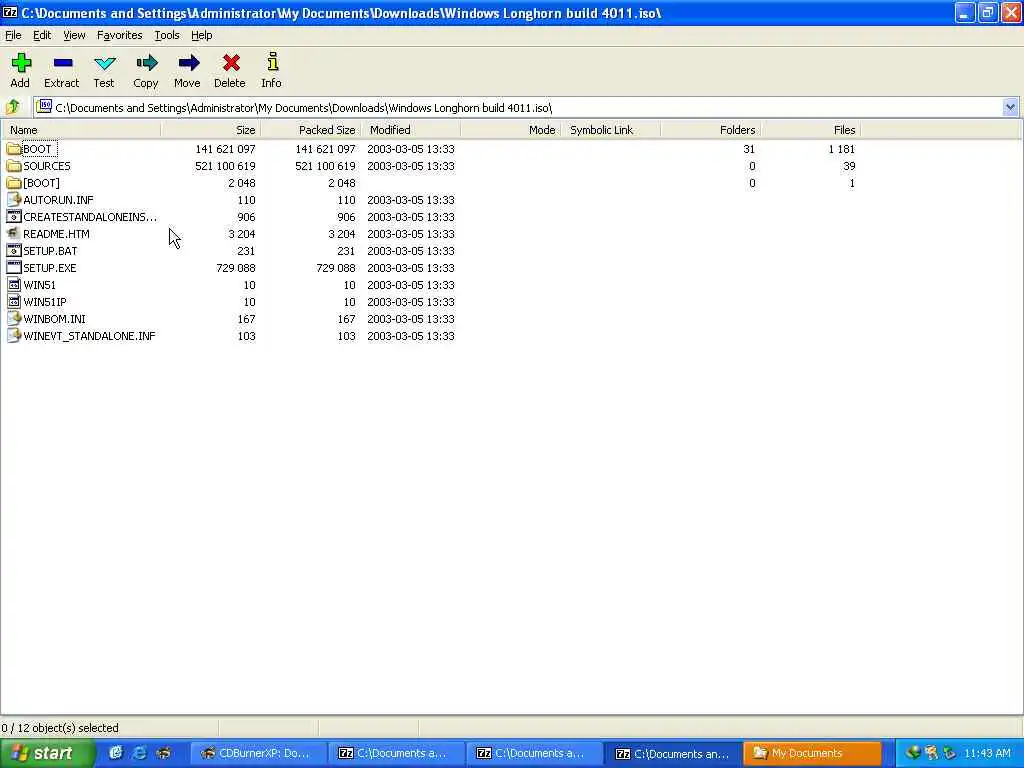The width and height of the screenshot is (1024, 768).
Task: Click the Test toolbar icon
Action: 104,63
